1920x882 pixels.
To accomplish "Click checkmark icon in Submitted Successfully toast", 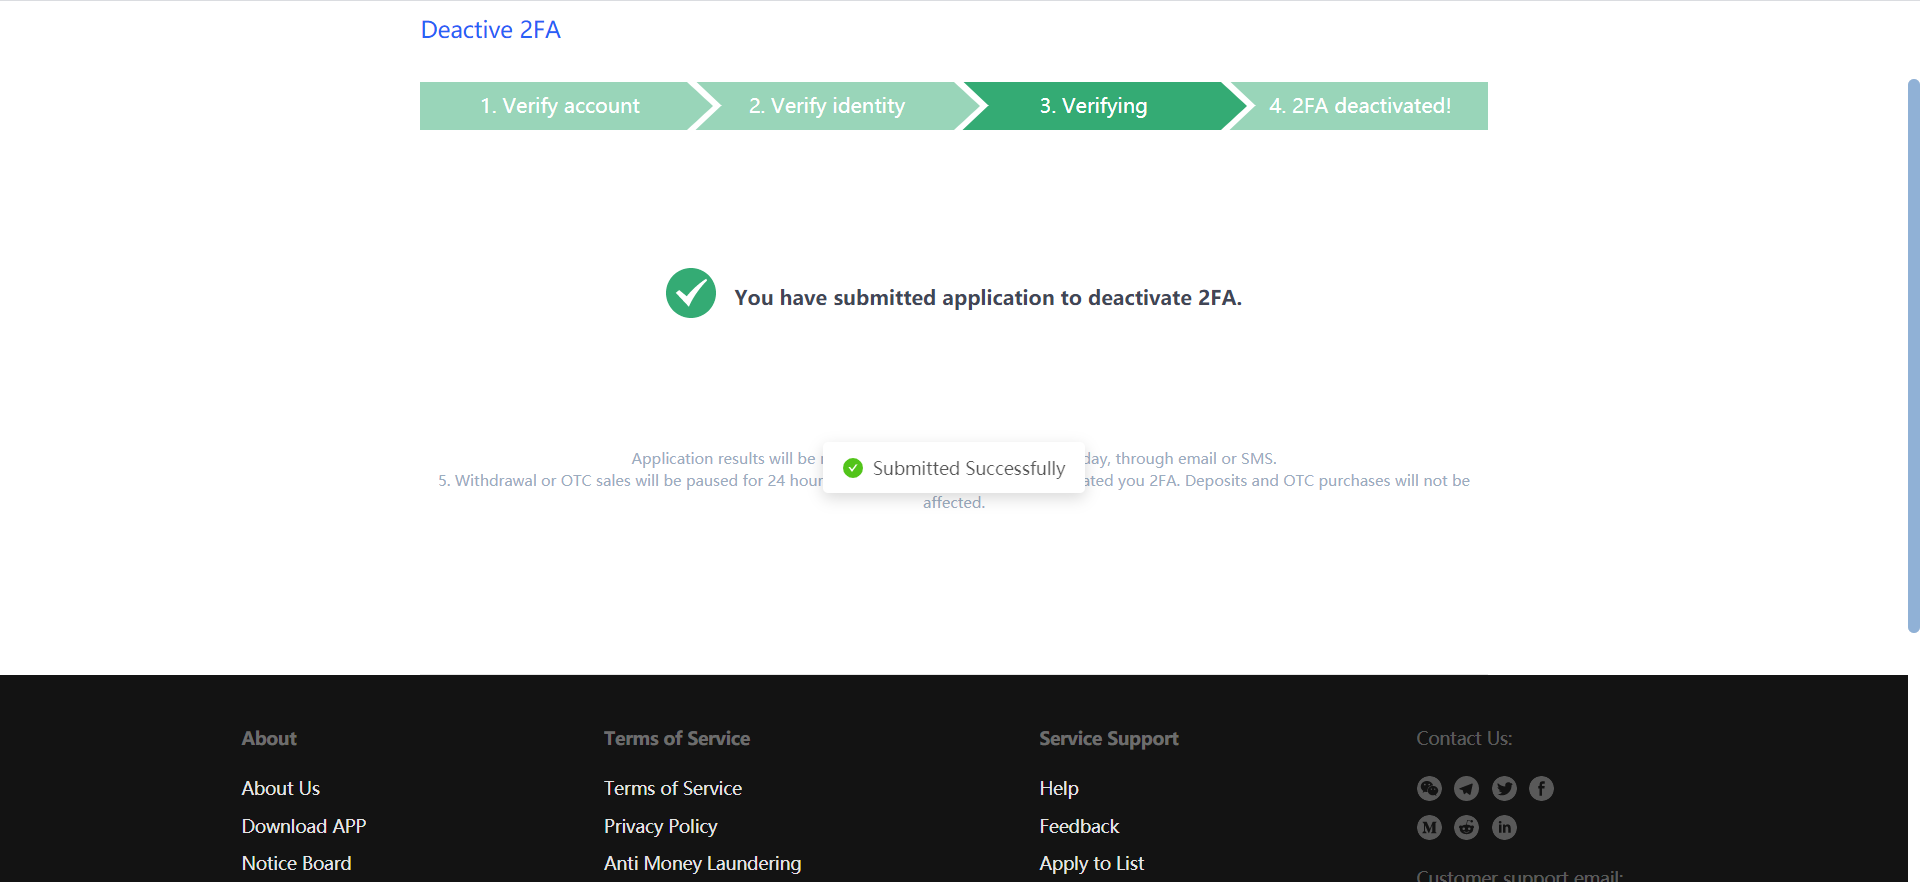I will coord(853,468).
